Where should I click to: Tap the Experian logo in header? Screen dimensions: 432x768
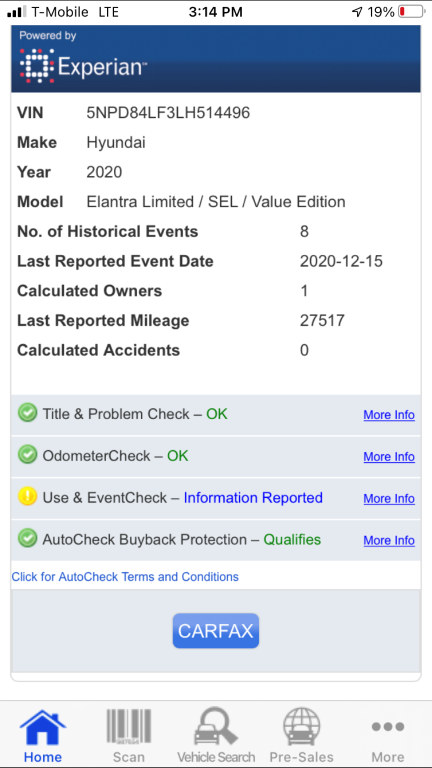82,65
